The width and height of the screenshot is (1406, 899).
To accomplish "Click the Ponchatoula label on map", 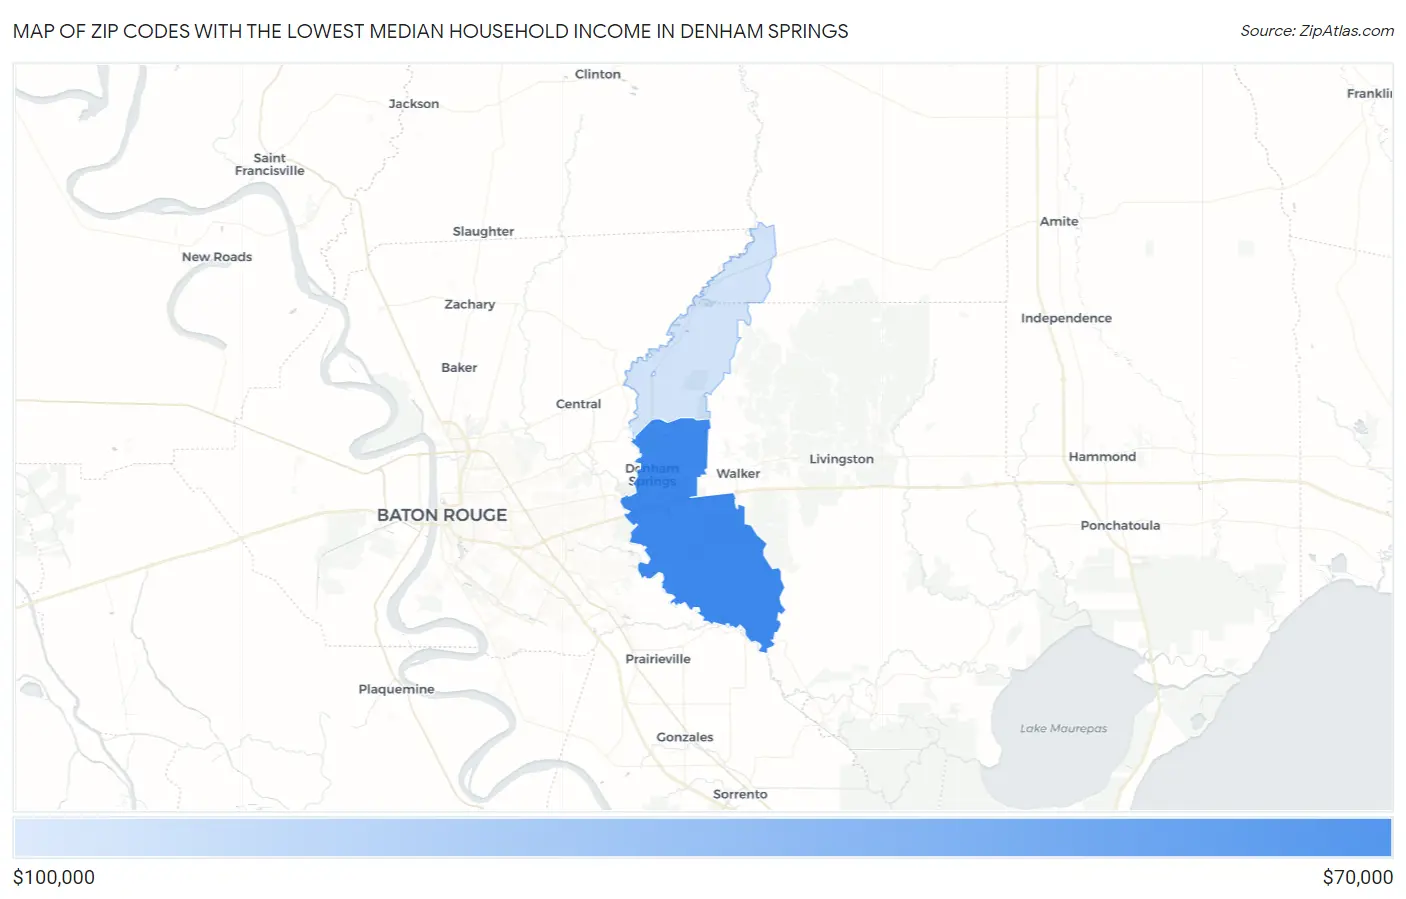I will (1120, 525).
